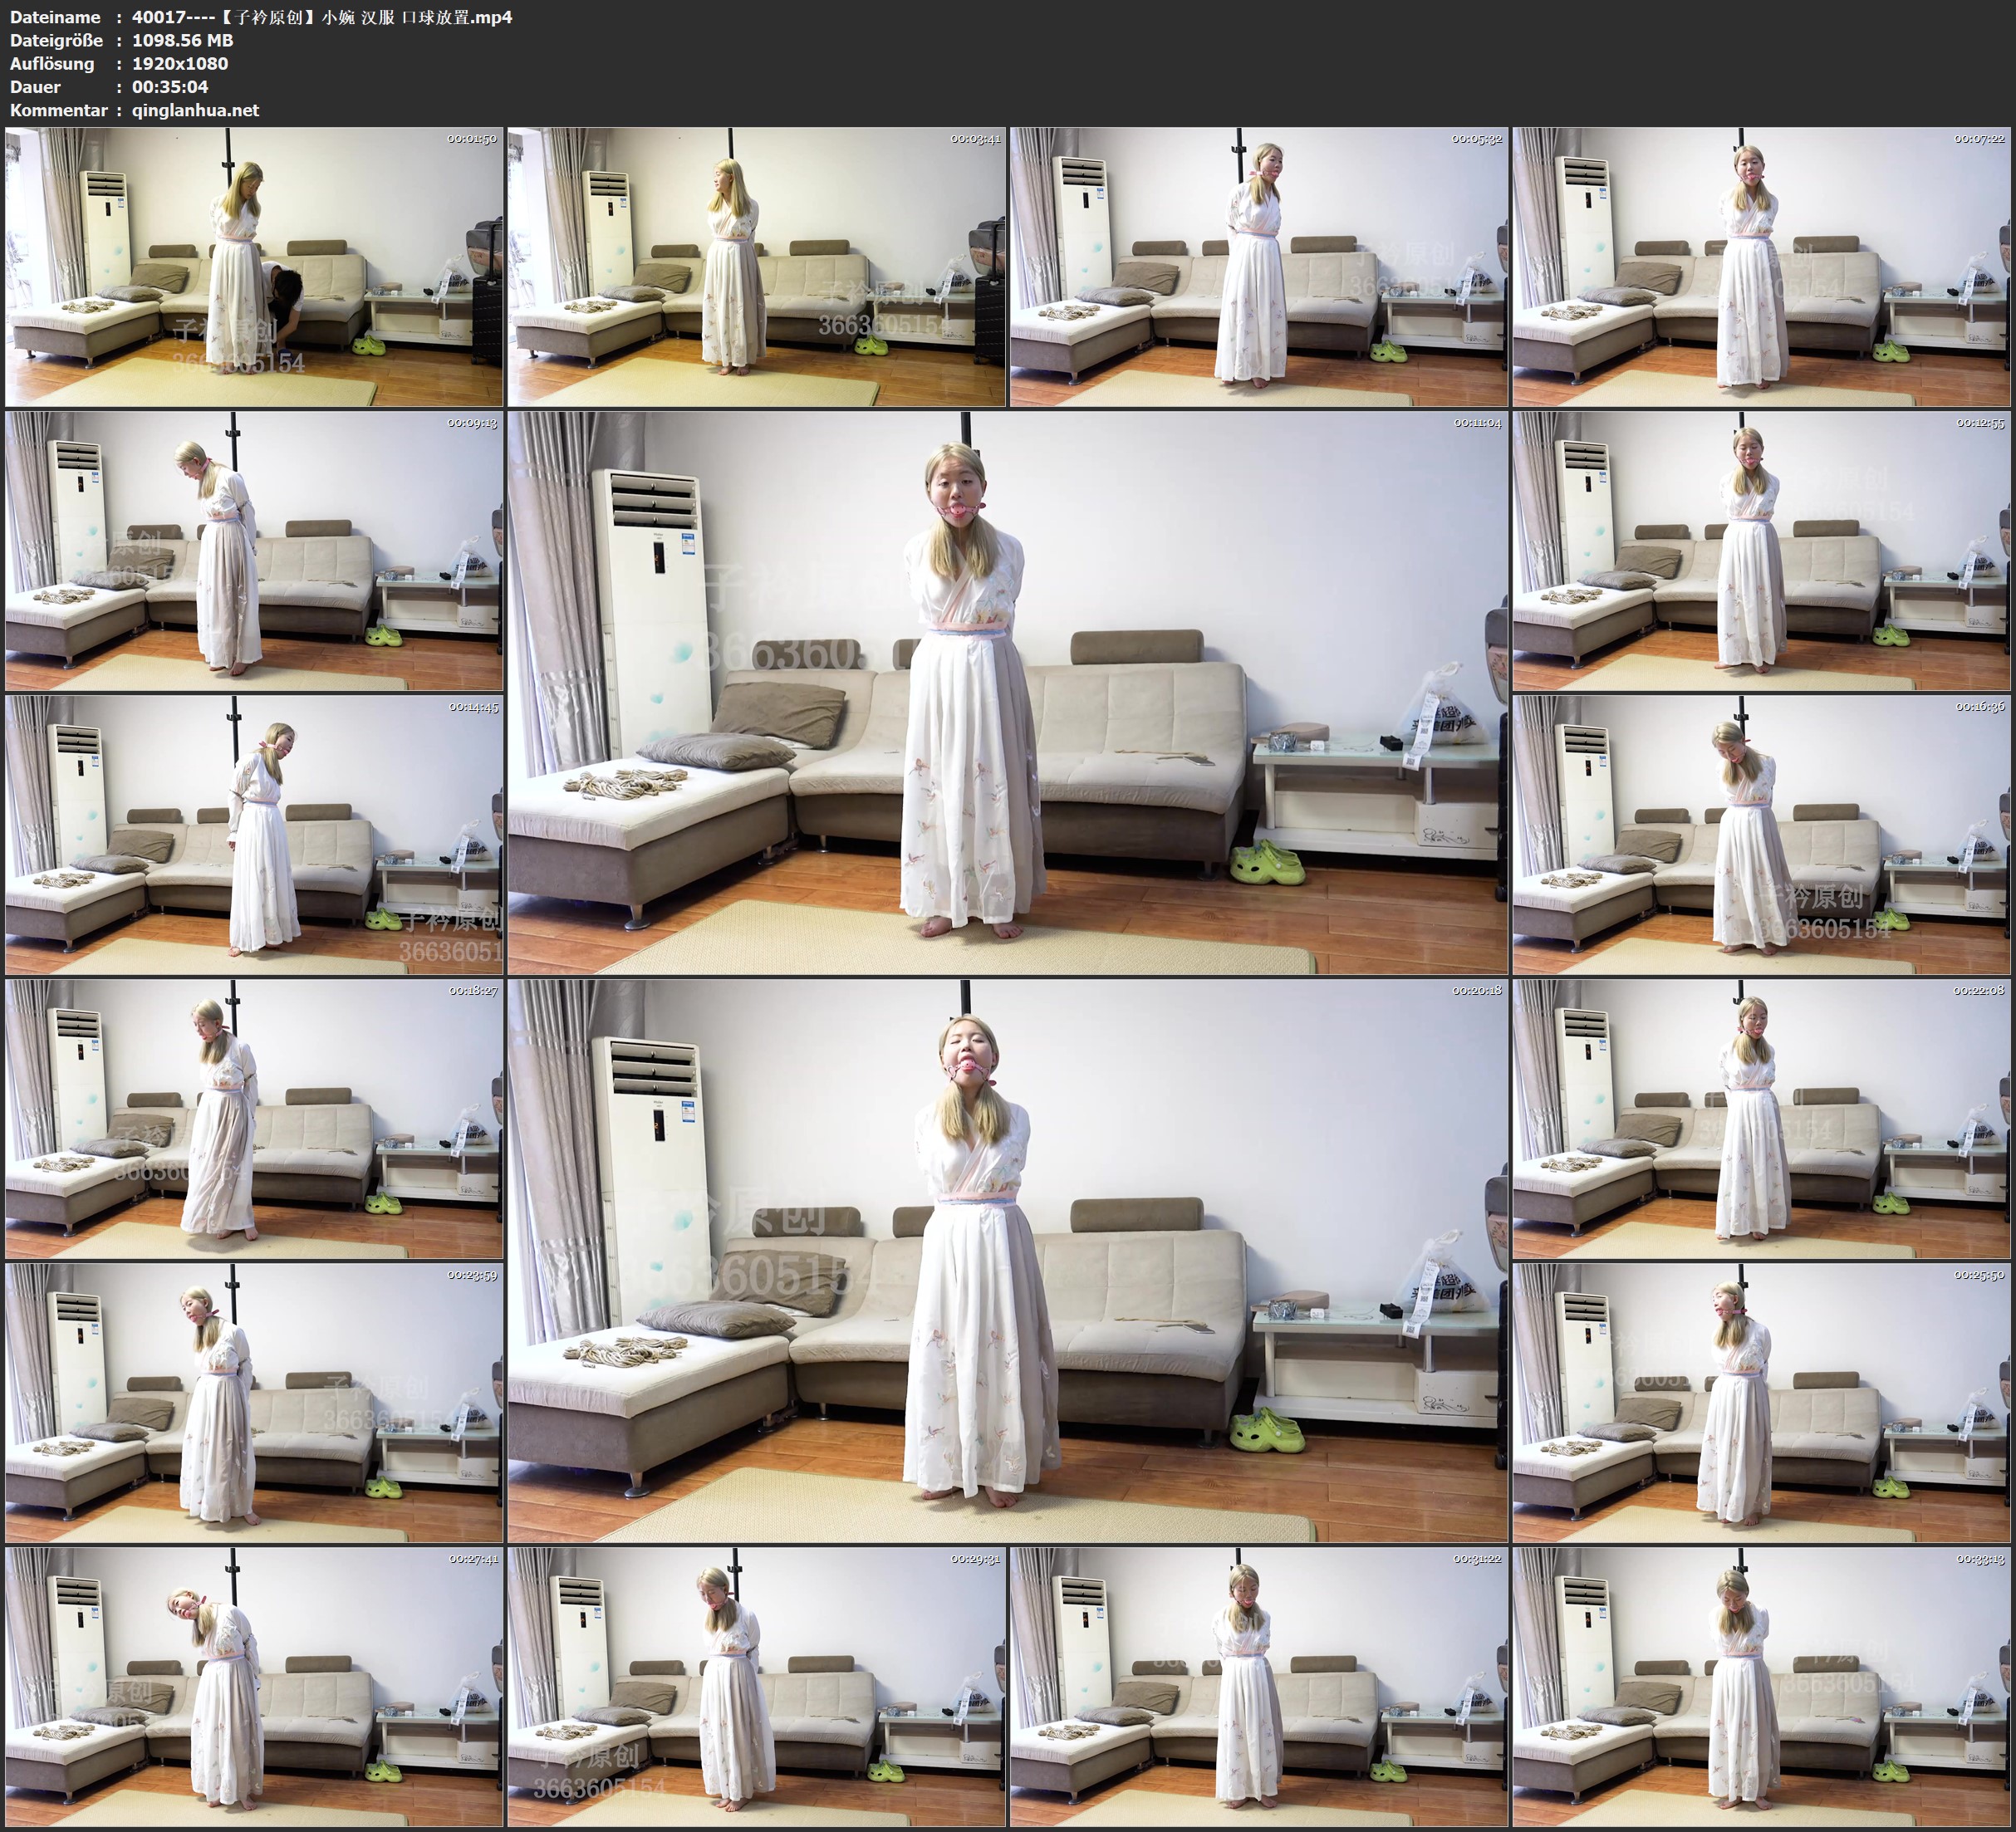Click the thumbnail marked 00:23:59
This screenshot has height=1832, width=2016.
(254, 1403)
